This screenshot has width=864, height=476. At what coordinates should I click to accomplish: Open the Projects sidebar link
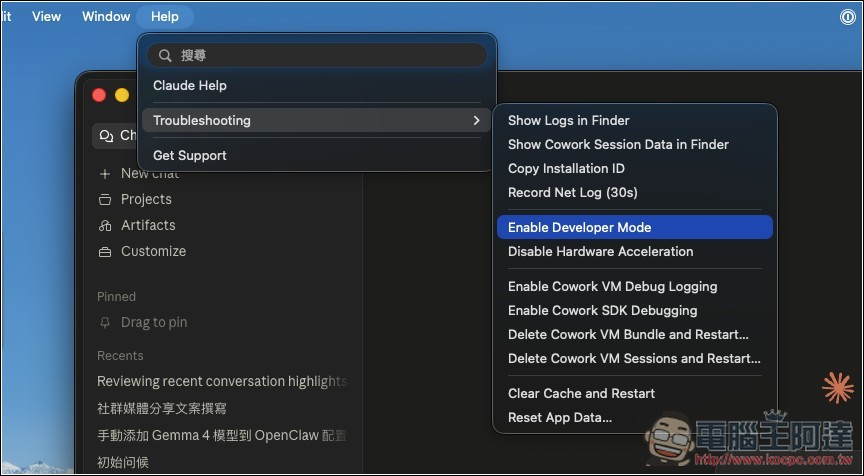[x=146, y=199]
